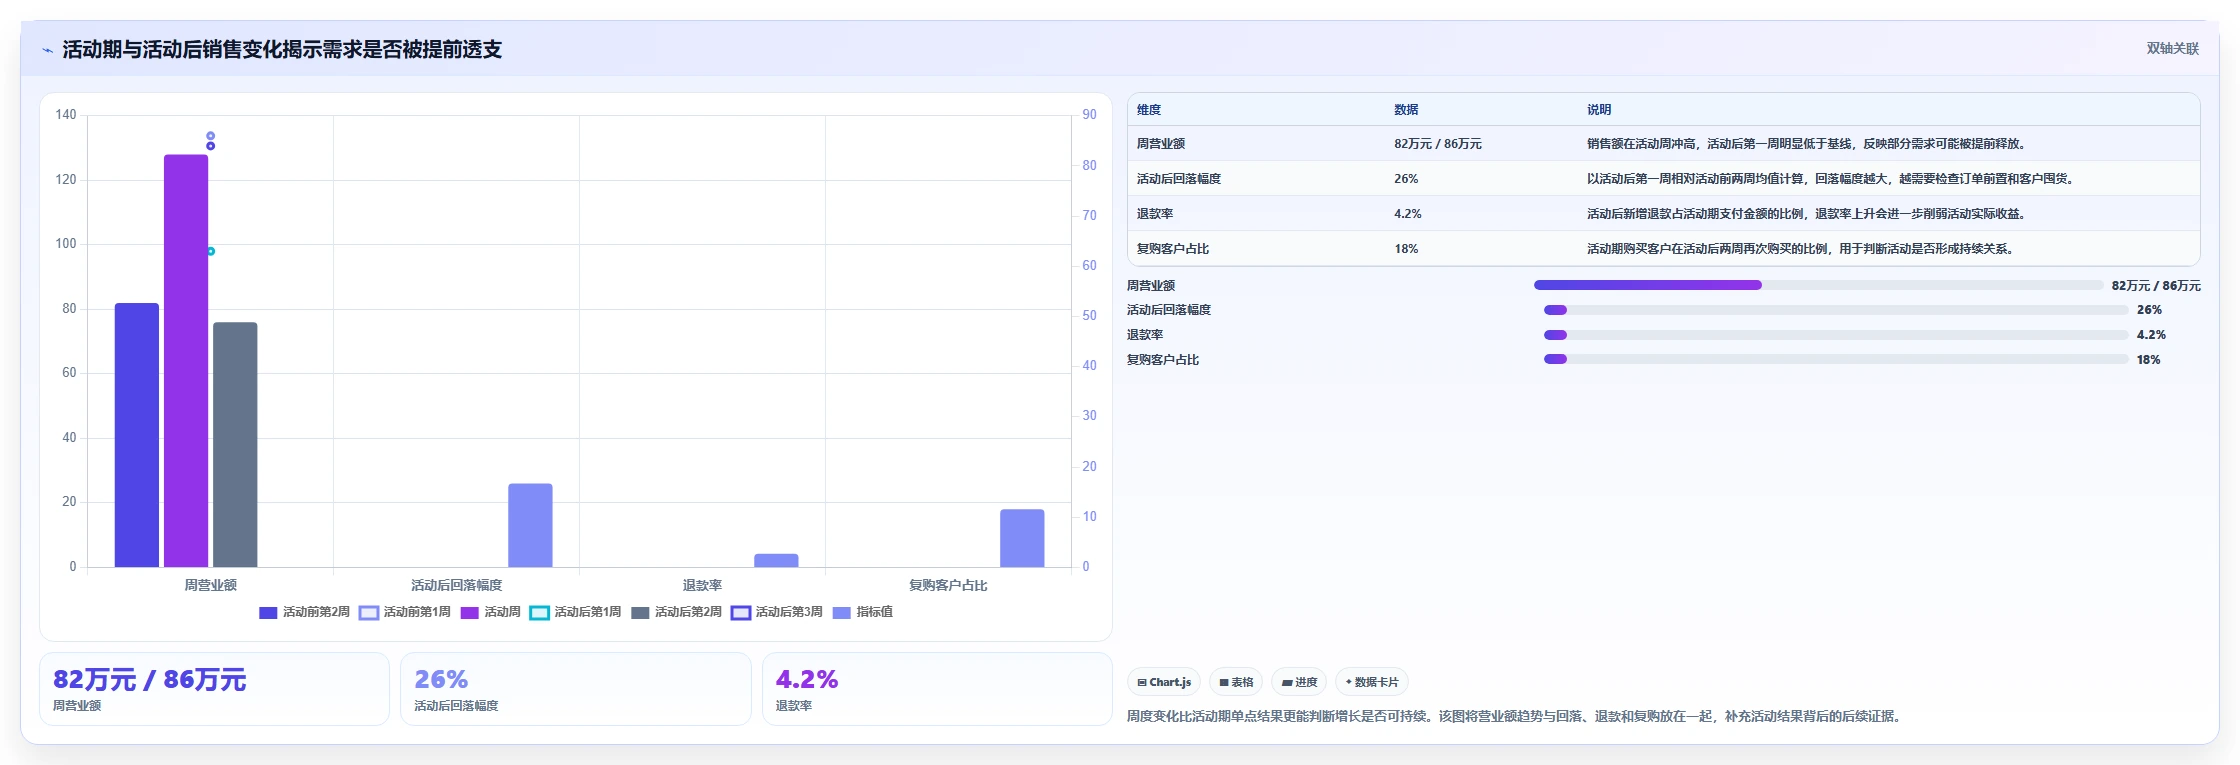
Task: Click the cyan 活动后第1周 data point
Action: 211,251
